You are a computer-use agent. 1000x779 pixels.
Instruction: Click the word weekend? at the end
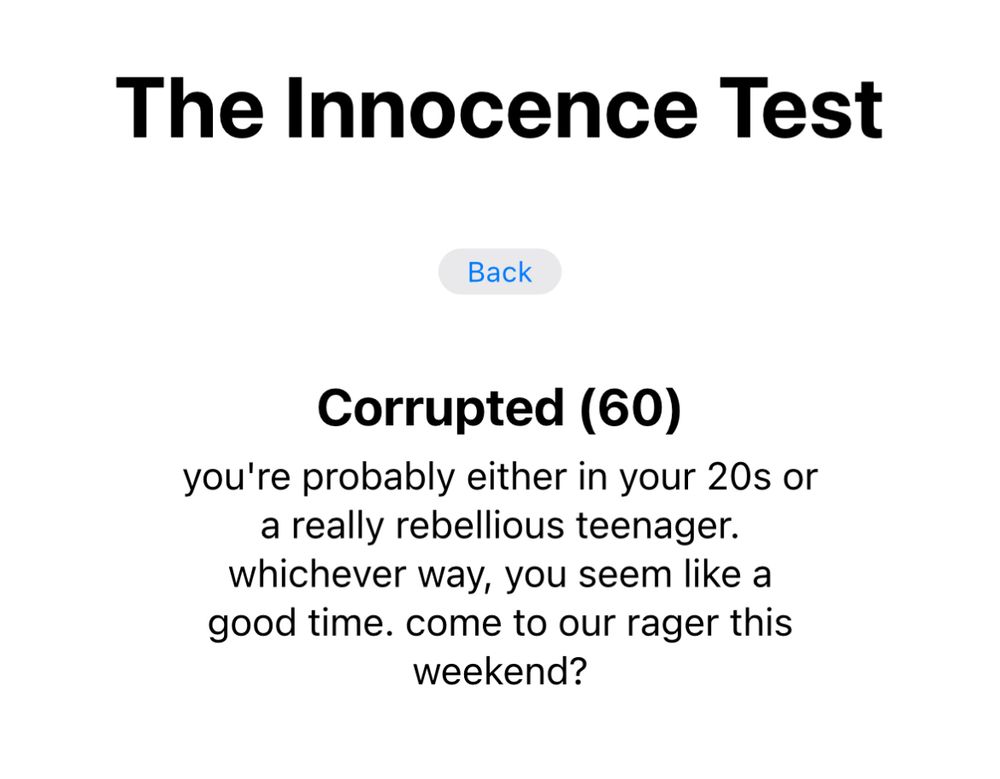[499, 671]
